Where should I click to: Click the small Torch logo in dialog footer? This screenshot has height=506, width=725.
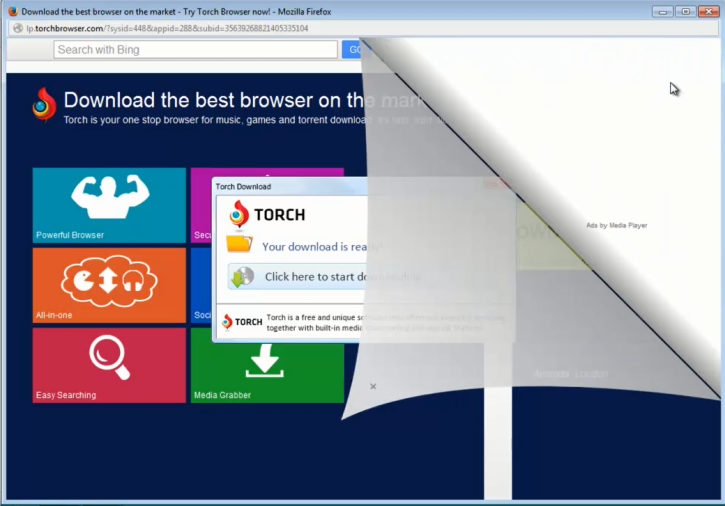point(242,322)
